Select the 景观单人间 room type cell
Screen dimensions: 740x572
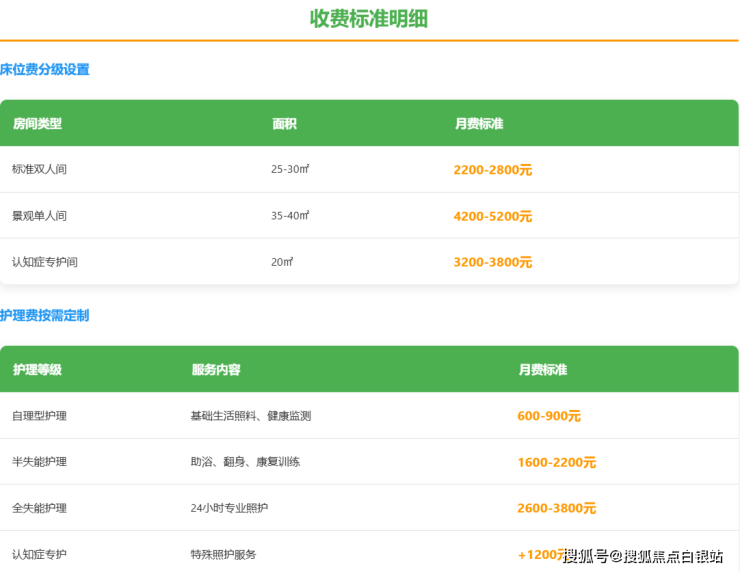(40, 216)
